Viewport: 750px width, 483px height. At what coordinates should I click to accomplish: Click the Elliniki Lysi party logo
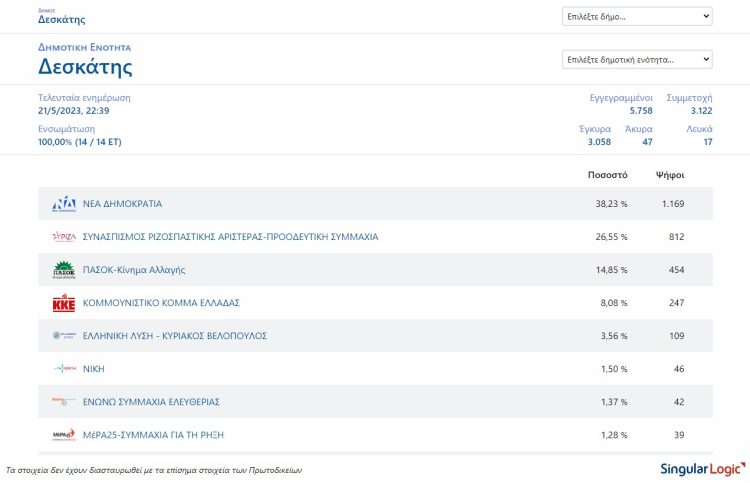(x=64, y=336)
